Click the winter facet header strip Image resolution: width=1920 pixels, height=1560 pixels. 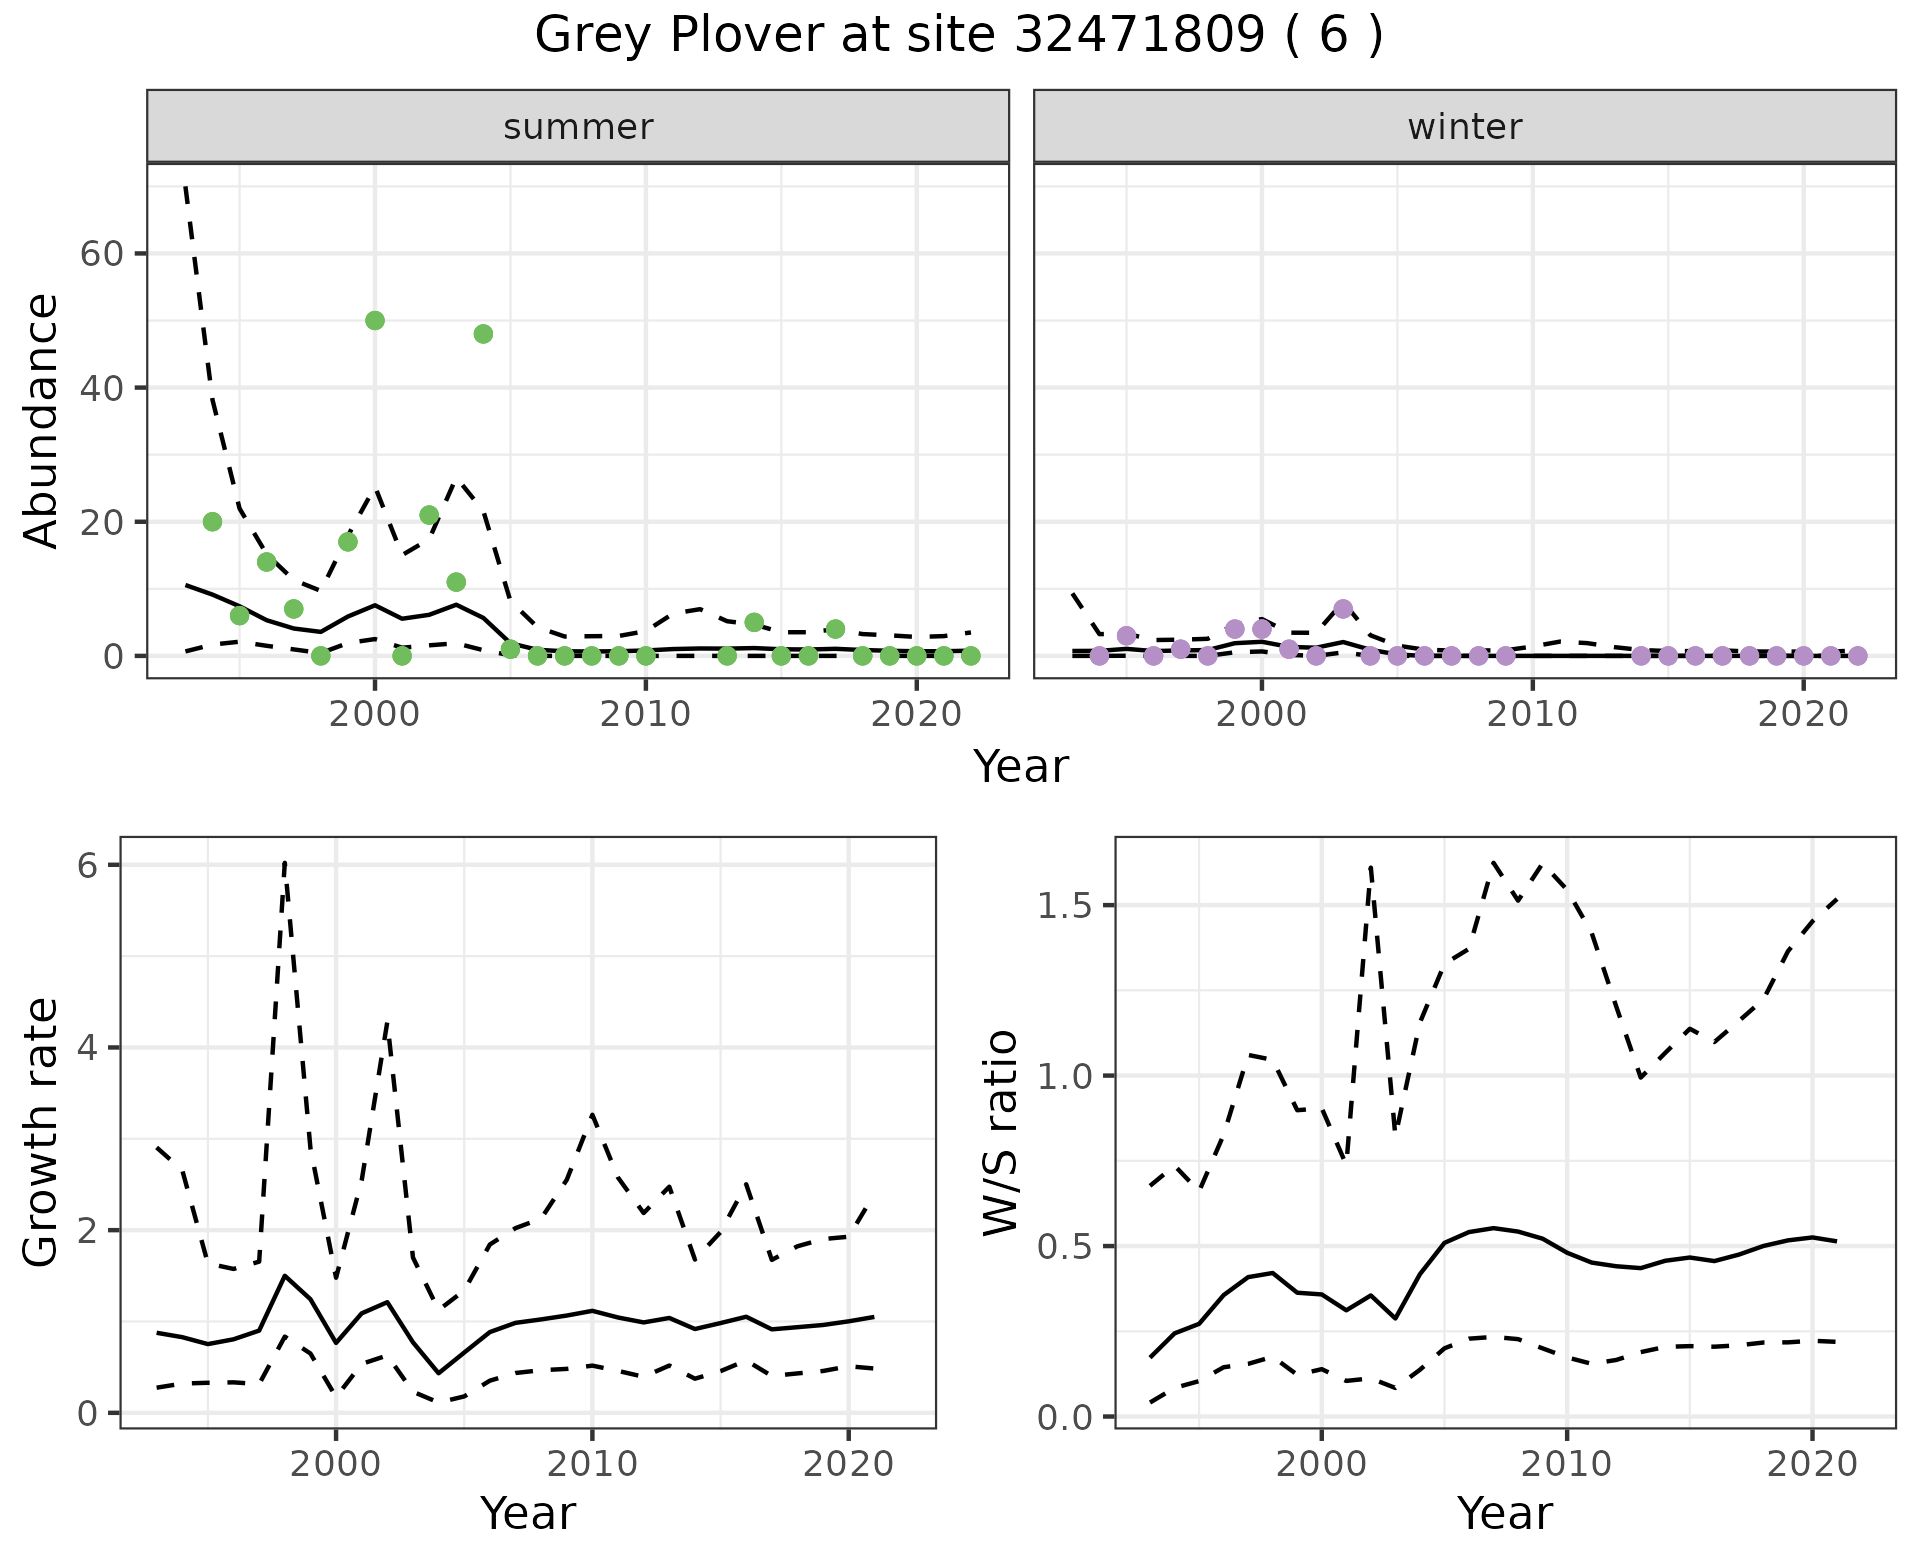point(1464,127)
